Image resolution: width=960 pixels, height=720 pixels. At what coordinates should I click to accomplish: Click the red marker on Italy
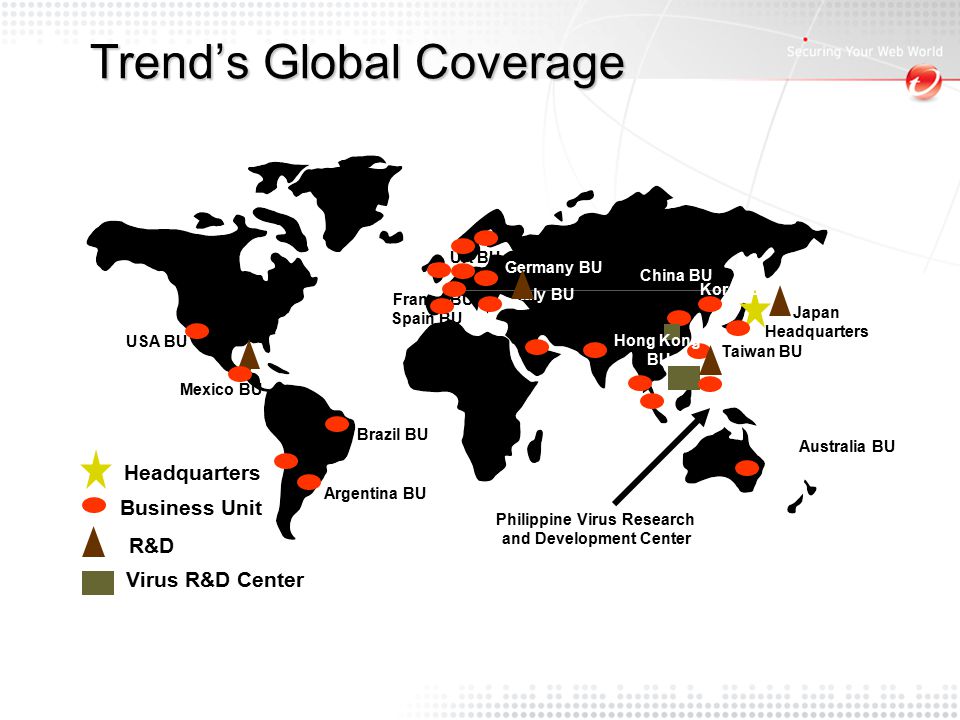[490, 304]
